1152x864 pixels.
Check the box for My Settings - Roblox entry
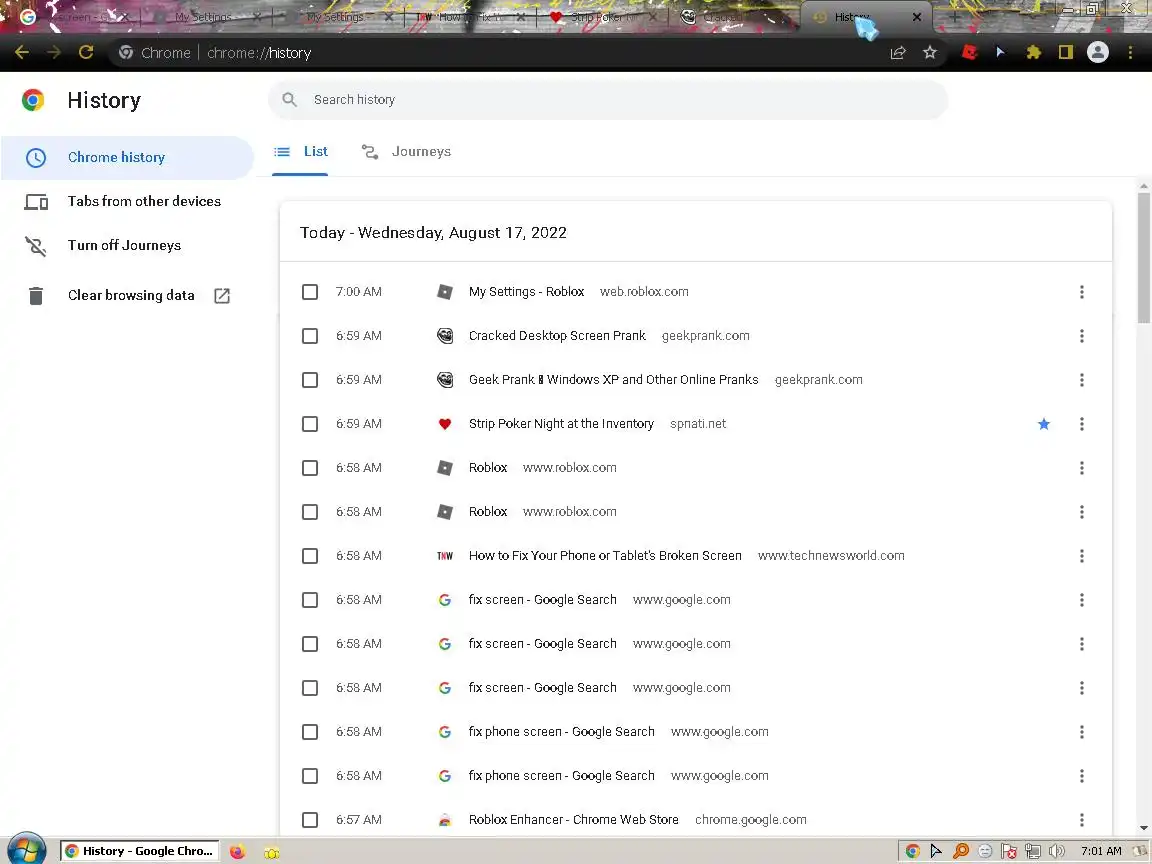click(x=310, y=292)
